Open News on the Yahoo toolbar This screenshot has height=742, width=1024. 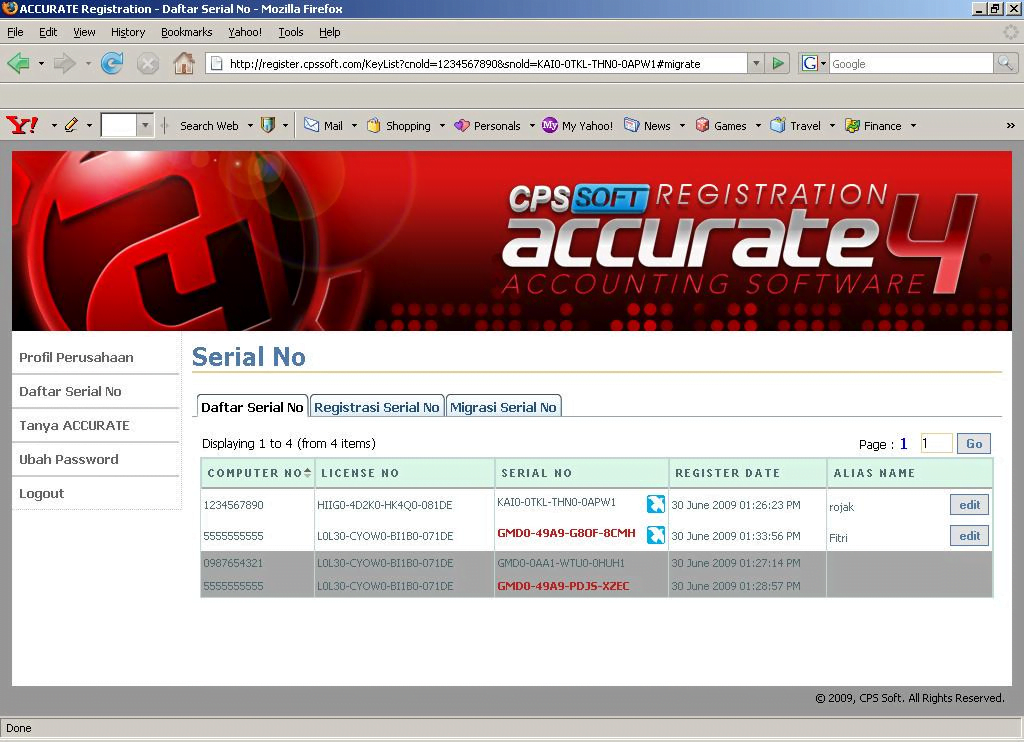point(647,125)
